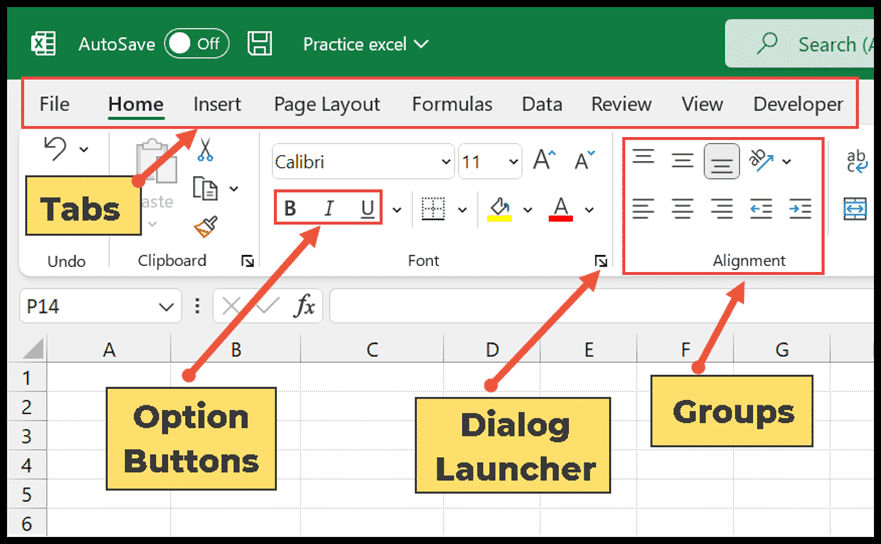Viewport: 881px width, 544px height.
Task: Toggle Italic formatting
Action: [329, 208]
